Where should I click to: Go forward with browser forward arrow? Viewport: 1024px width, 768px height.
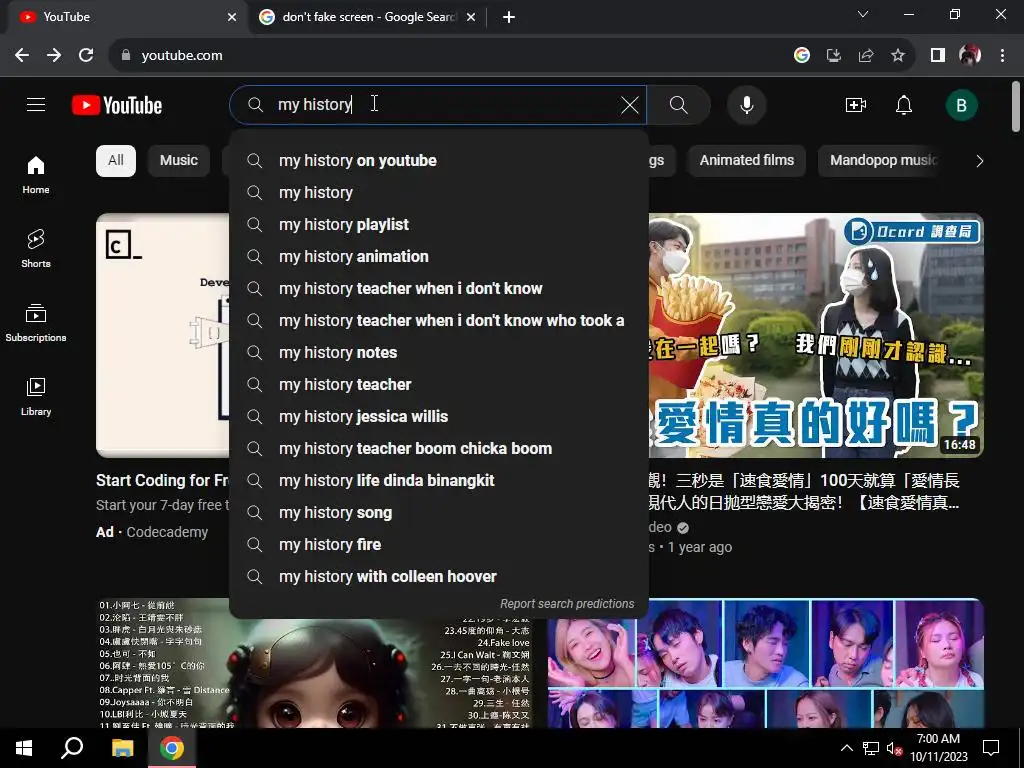pos(54,56)
